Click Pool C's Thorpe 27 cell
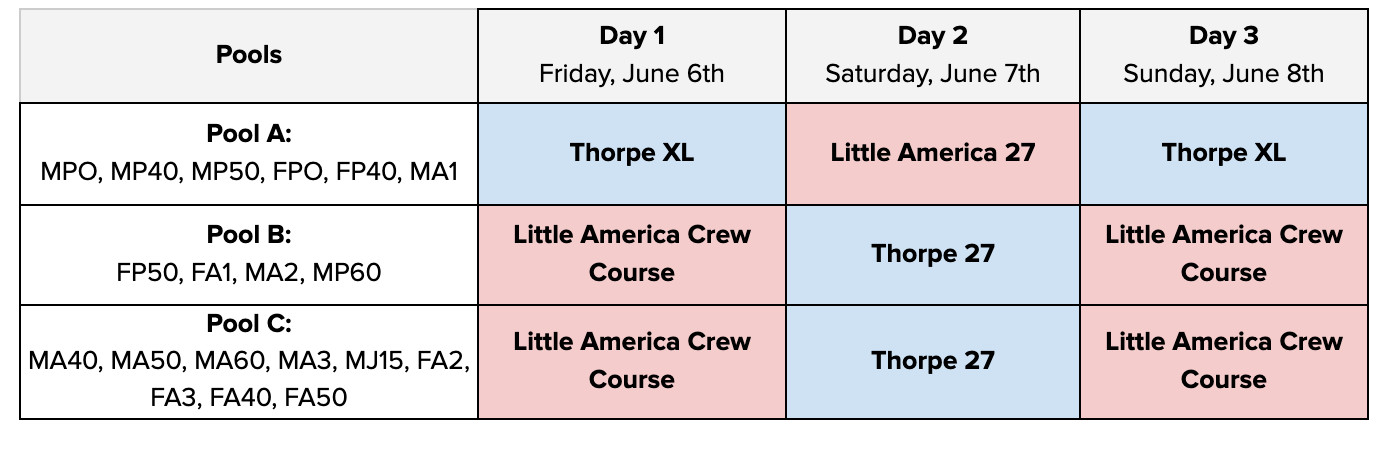The width and height of the screenshot is (1388, 462). [x=932, y=360]
